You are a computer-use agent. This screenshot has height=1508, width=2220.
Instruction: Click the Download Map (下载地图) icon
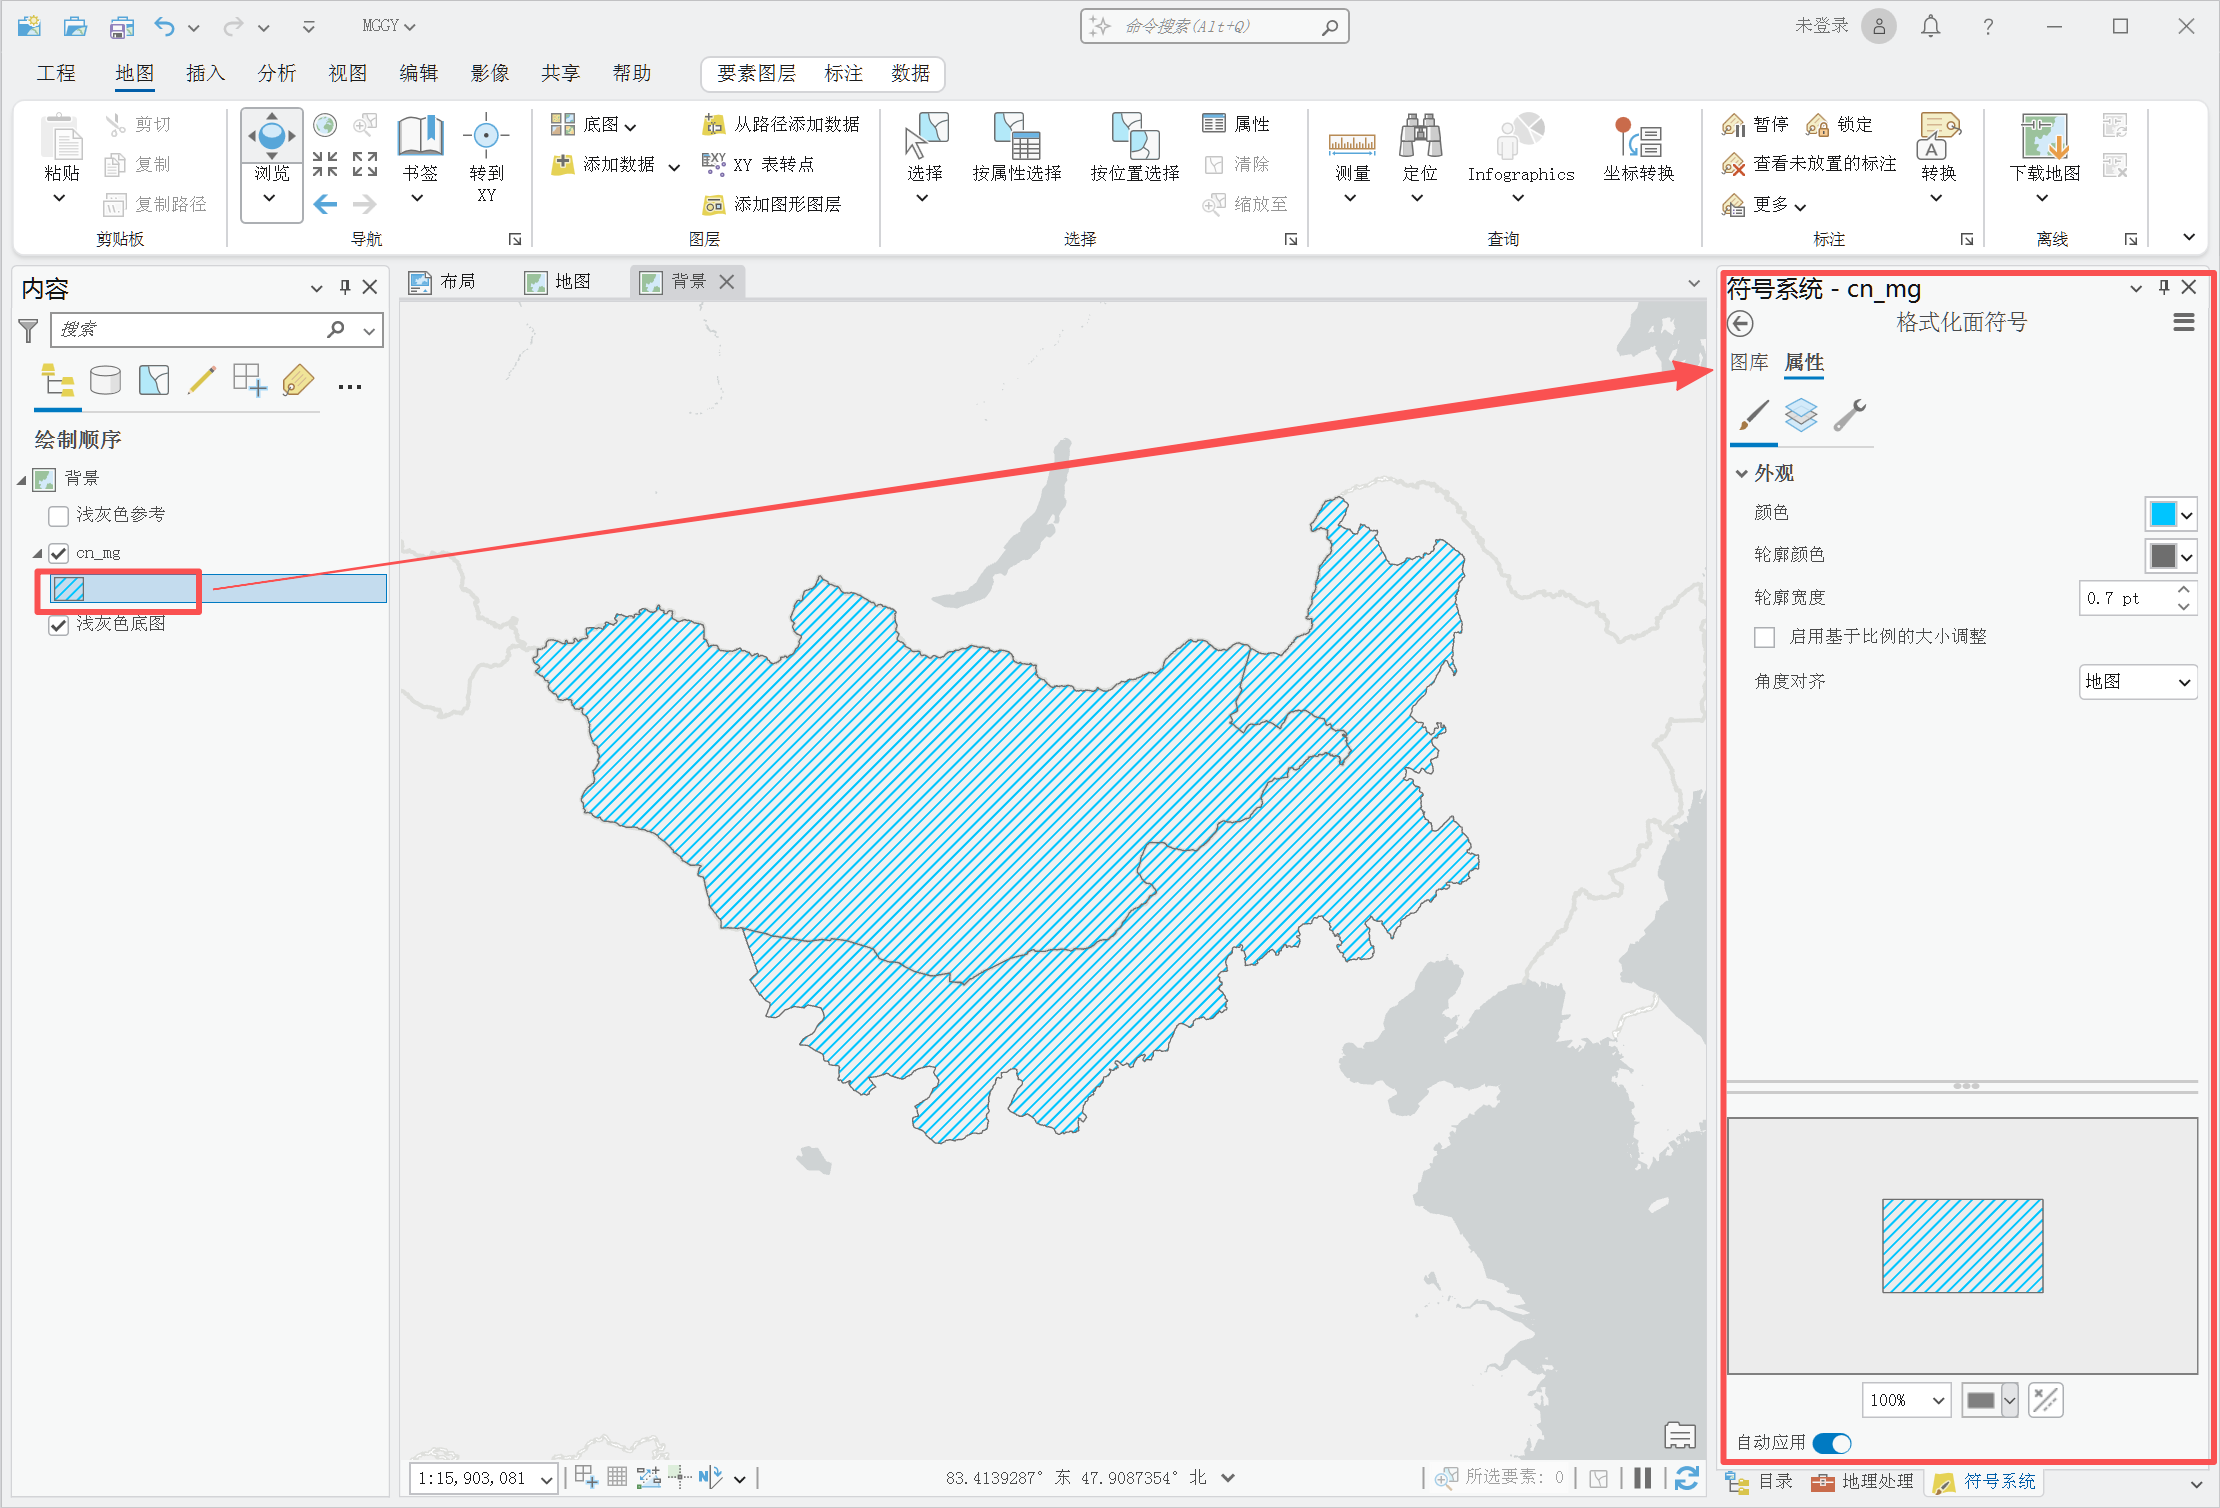tap(2043, 137)
